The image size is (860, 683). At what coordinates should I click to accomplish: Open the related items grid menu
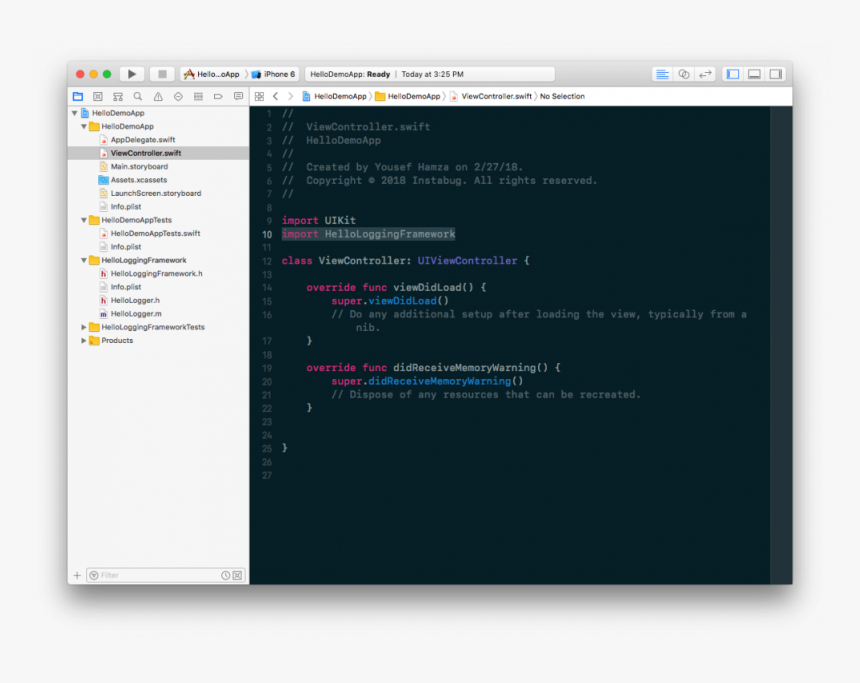point(259,97)
